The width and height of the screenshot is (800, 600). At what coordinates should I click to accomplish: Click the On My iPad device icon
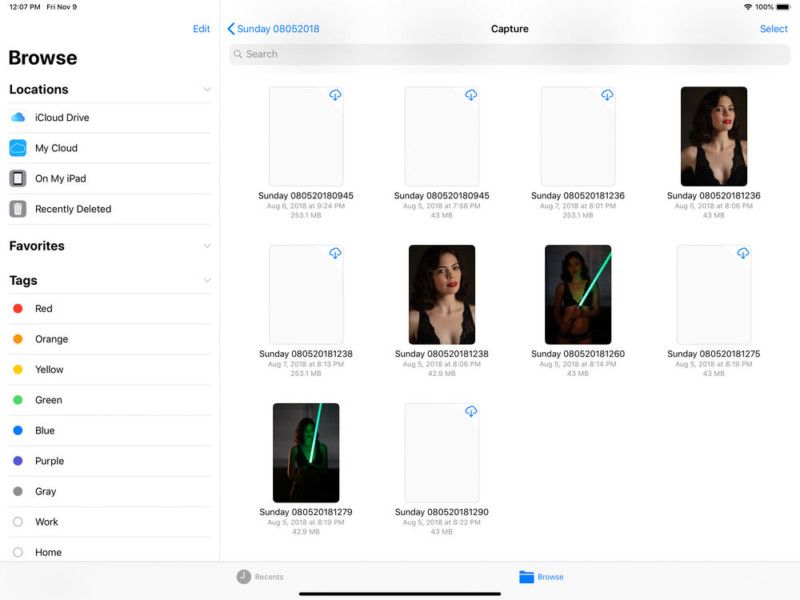(18, 179)
